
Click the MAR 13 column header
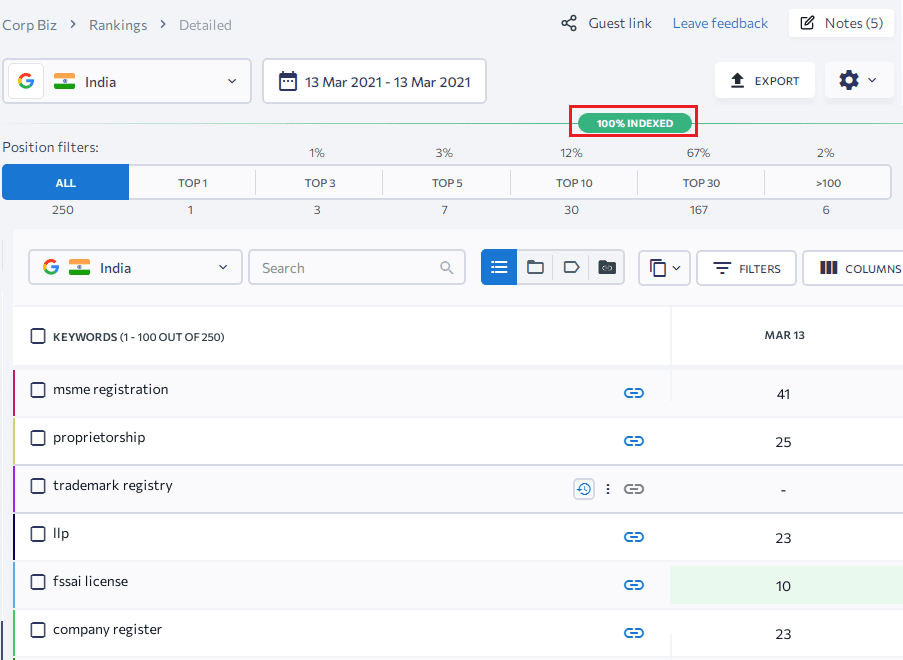(784, 335)
